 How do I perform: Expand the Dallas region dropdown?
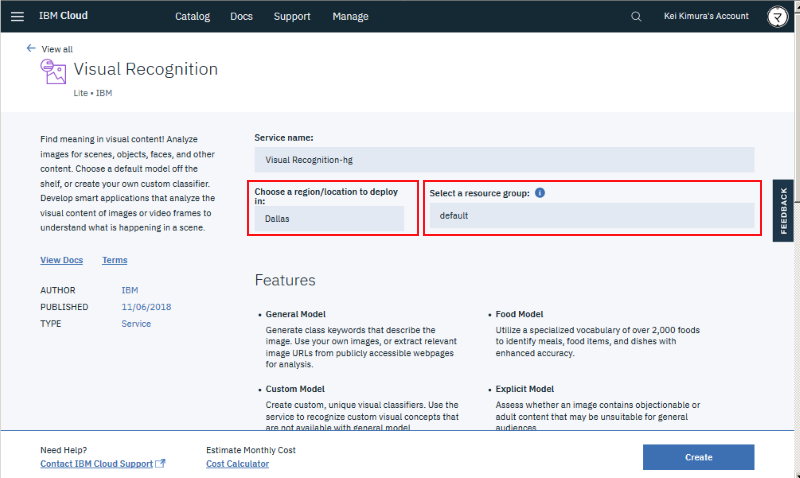point(328,218)
